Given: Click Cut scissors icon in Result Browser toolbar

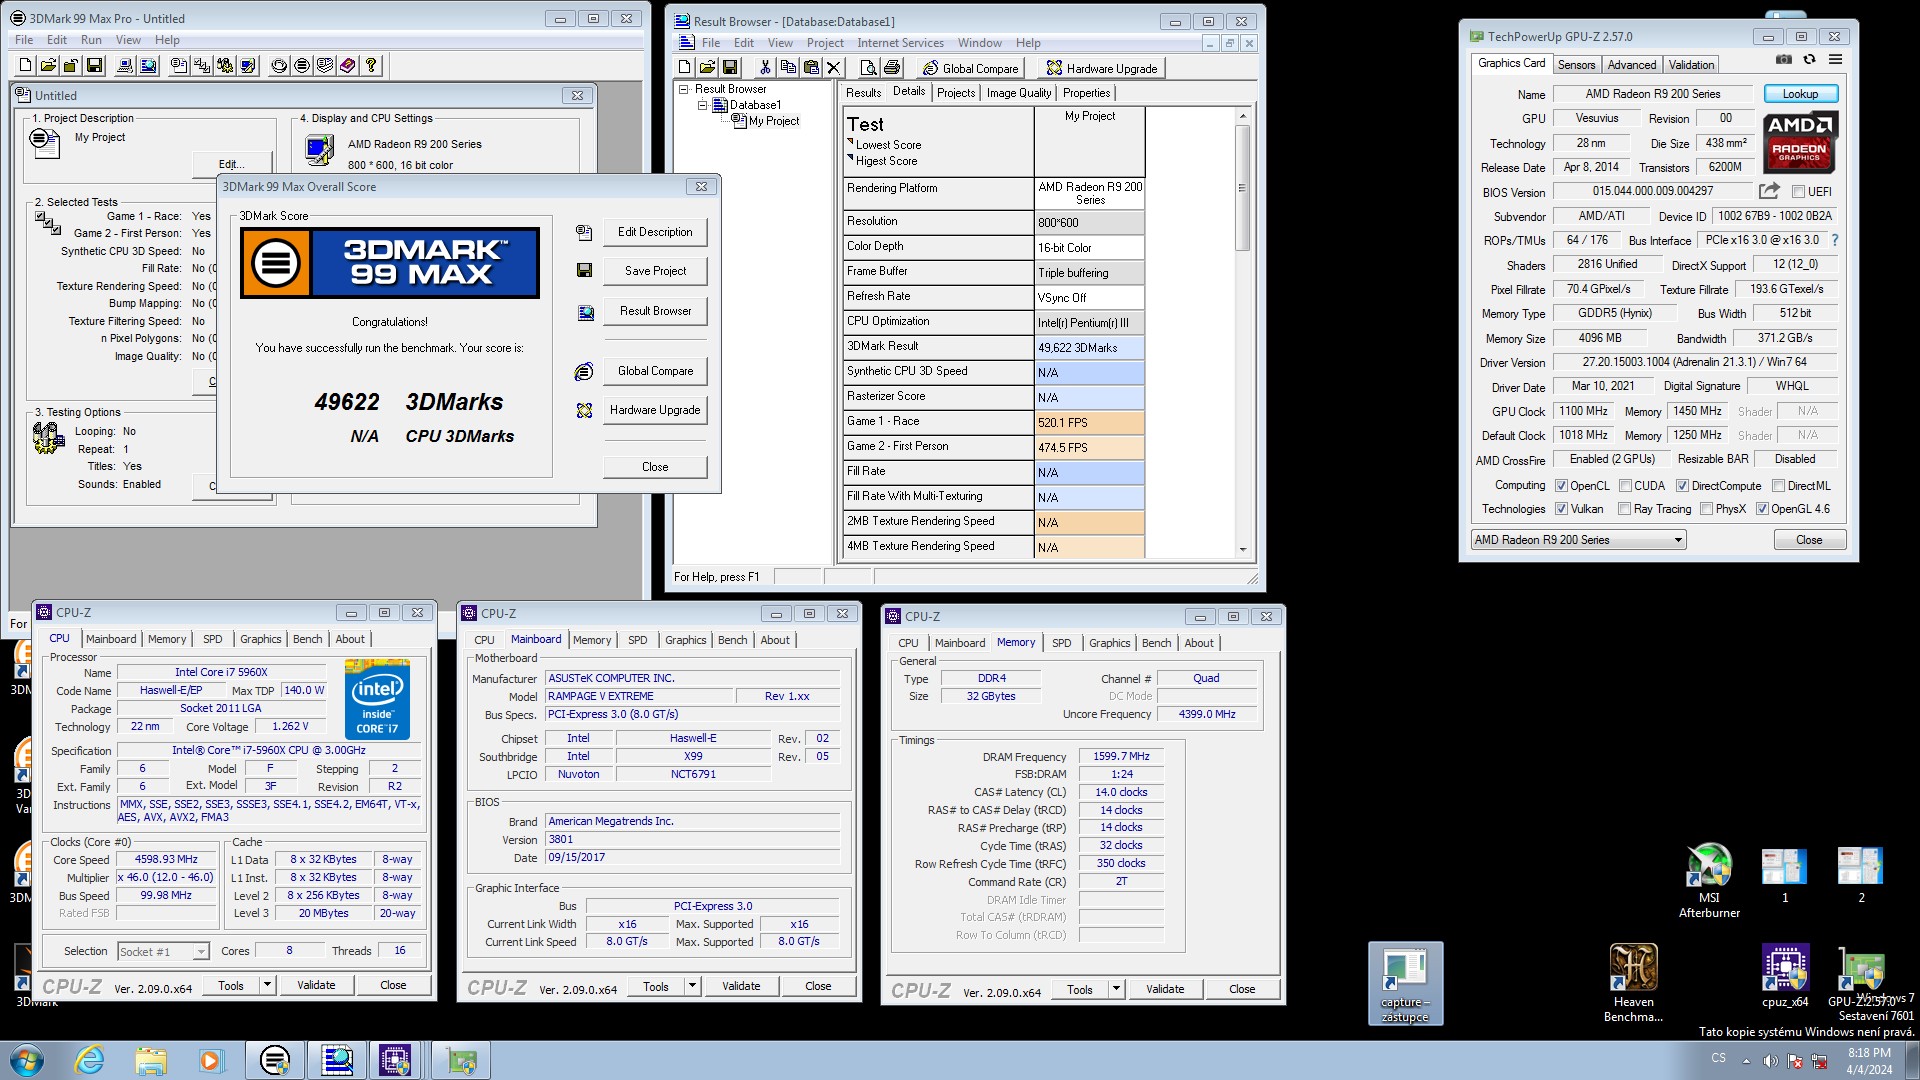Looking at the screenshot, I should click(765, 68).
